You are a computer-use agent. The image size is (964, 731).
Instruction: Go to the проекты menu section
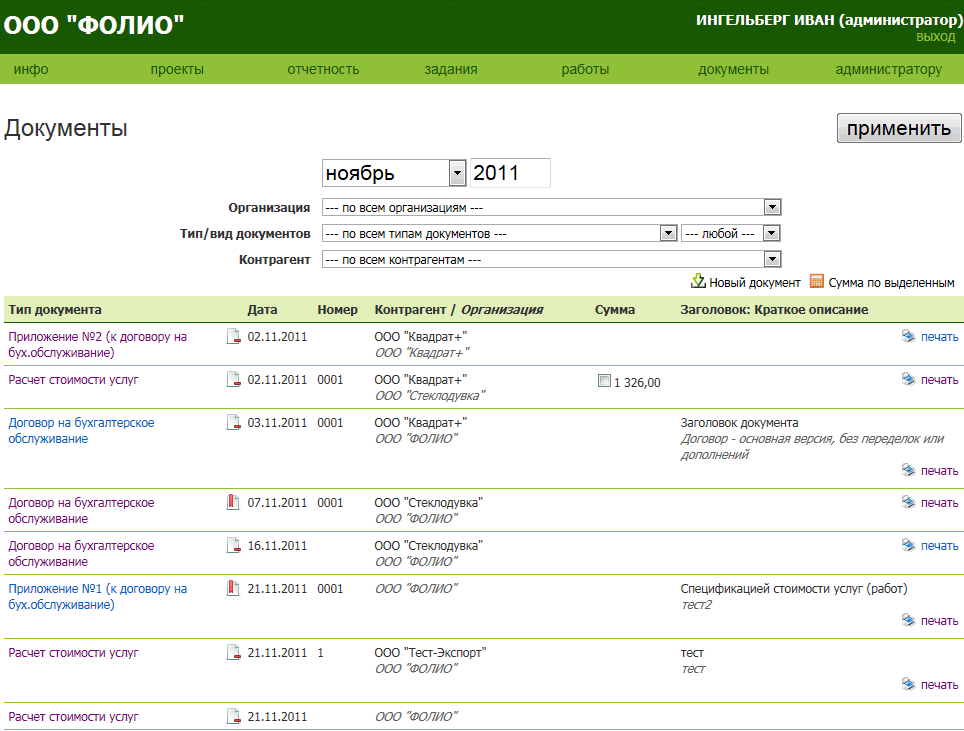point(177,69)
